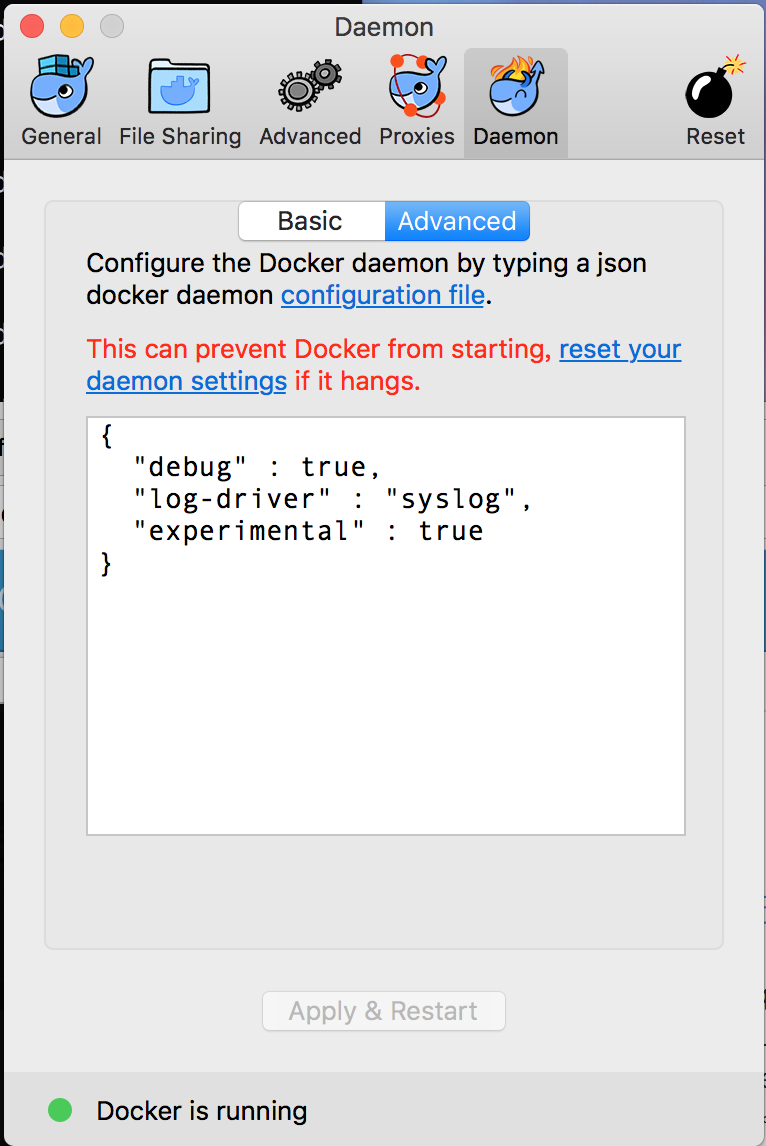The image size is (766, 1146).
Task: Select the Advanced segmented tab
Action: [x=457, y=221]
